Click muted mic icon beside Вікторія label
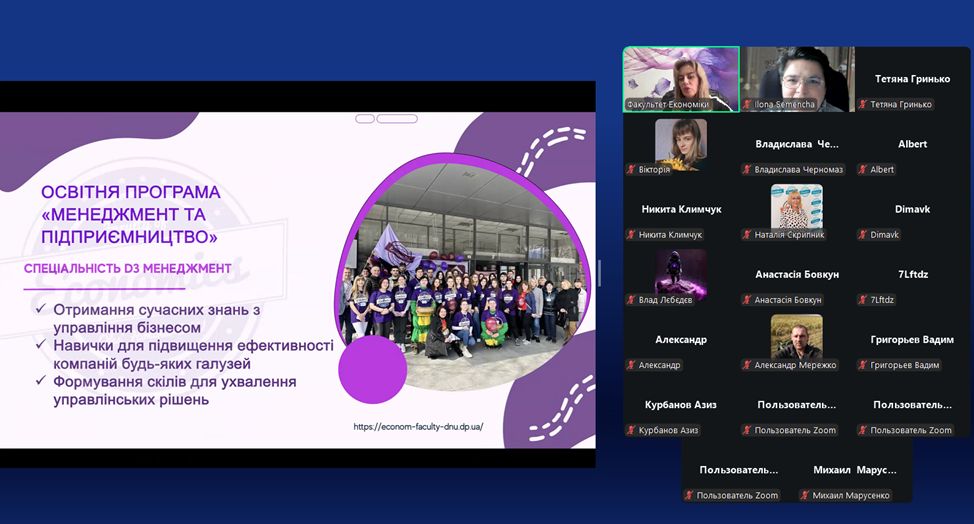Image resolution: width=974 pixels, height=524 pixels. [x=631, y=170]
